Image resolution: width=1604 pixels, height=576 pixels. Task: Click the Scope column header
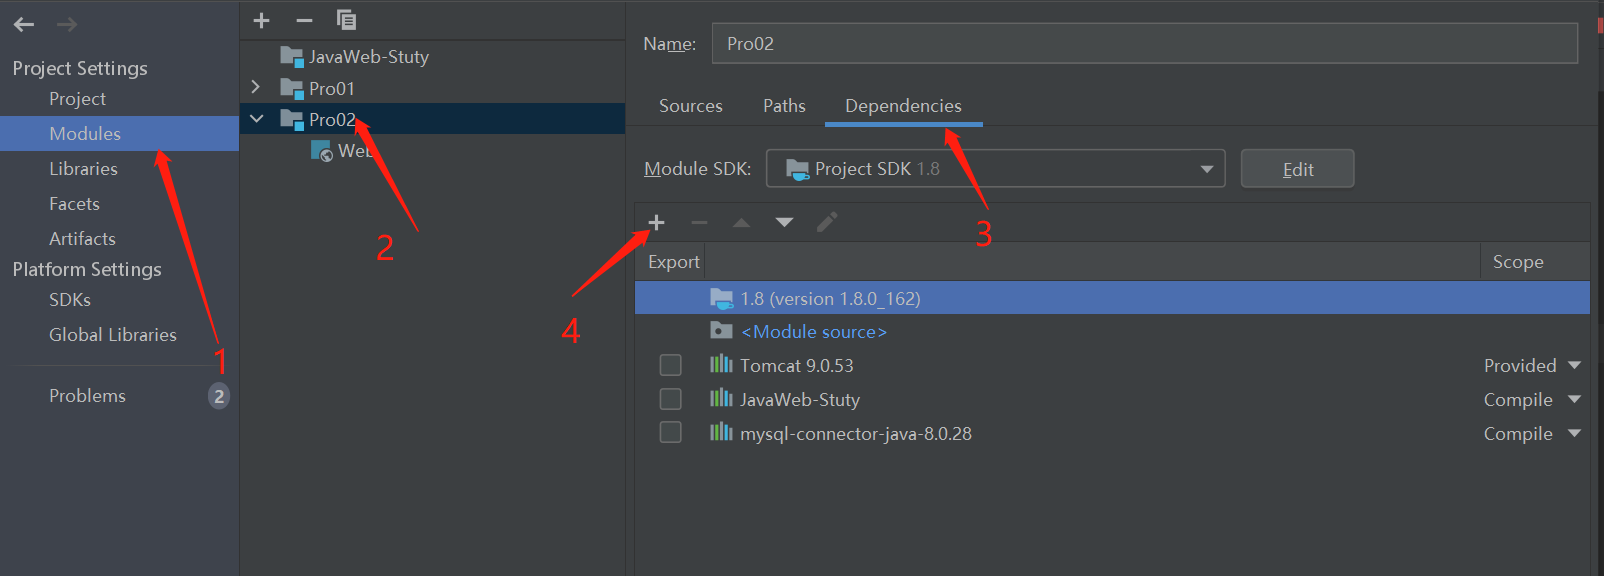(1518, 262)
